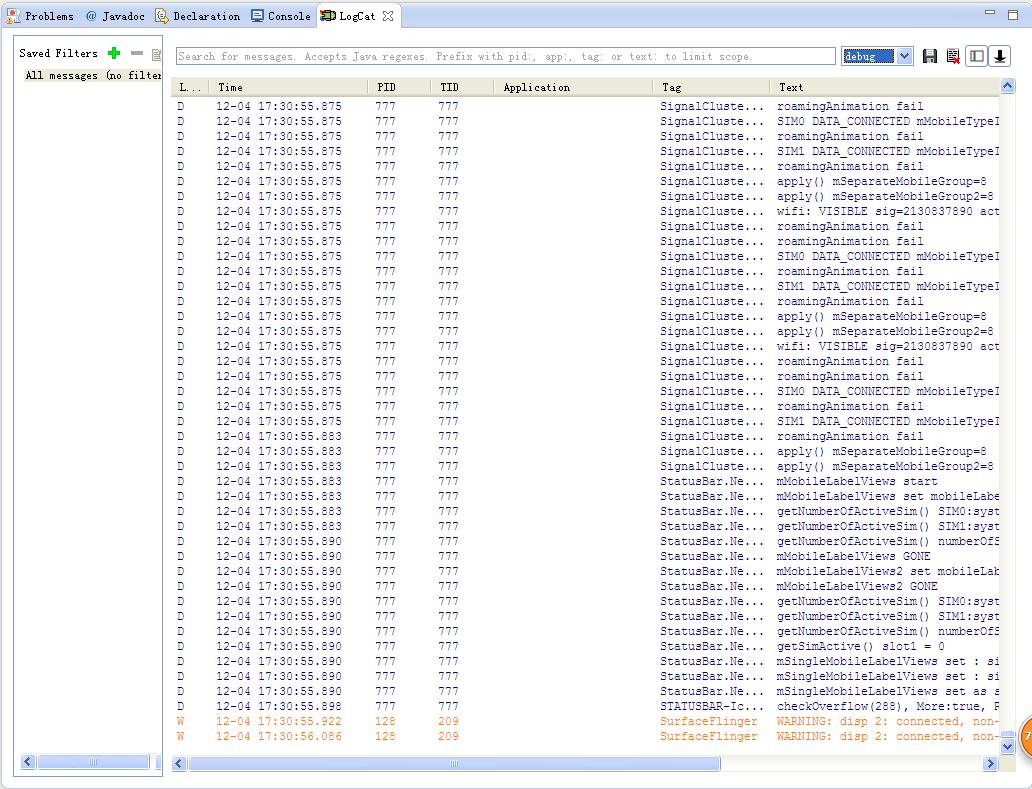Switch to the Problems tab
Viewport: 1032px width, 789px height.
coord(40,16)
